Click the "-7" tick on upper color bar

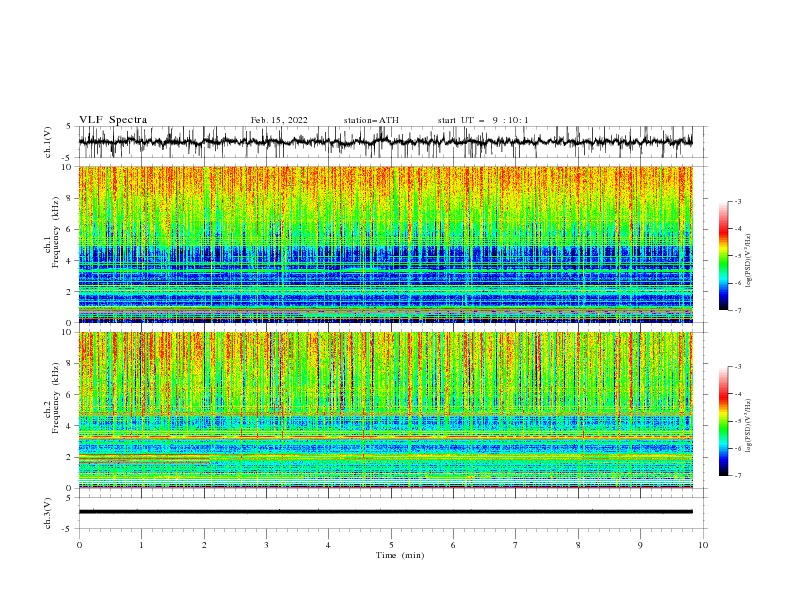pyautogui.click(x=737, y=310)
